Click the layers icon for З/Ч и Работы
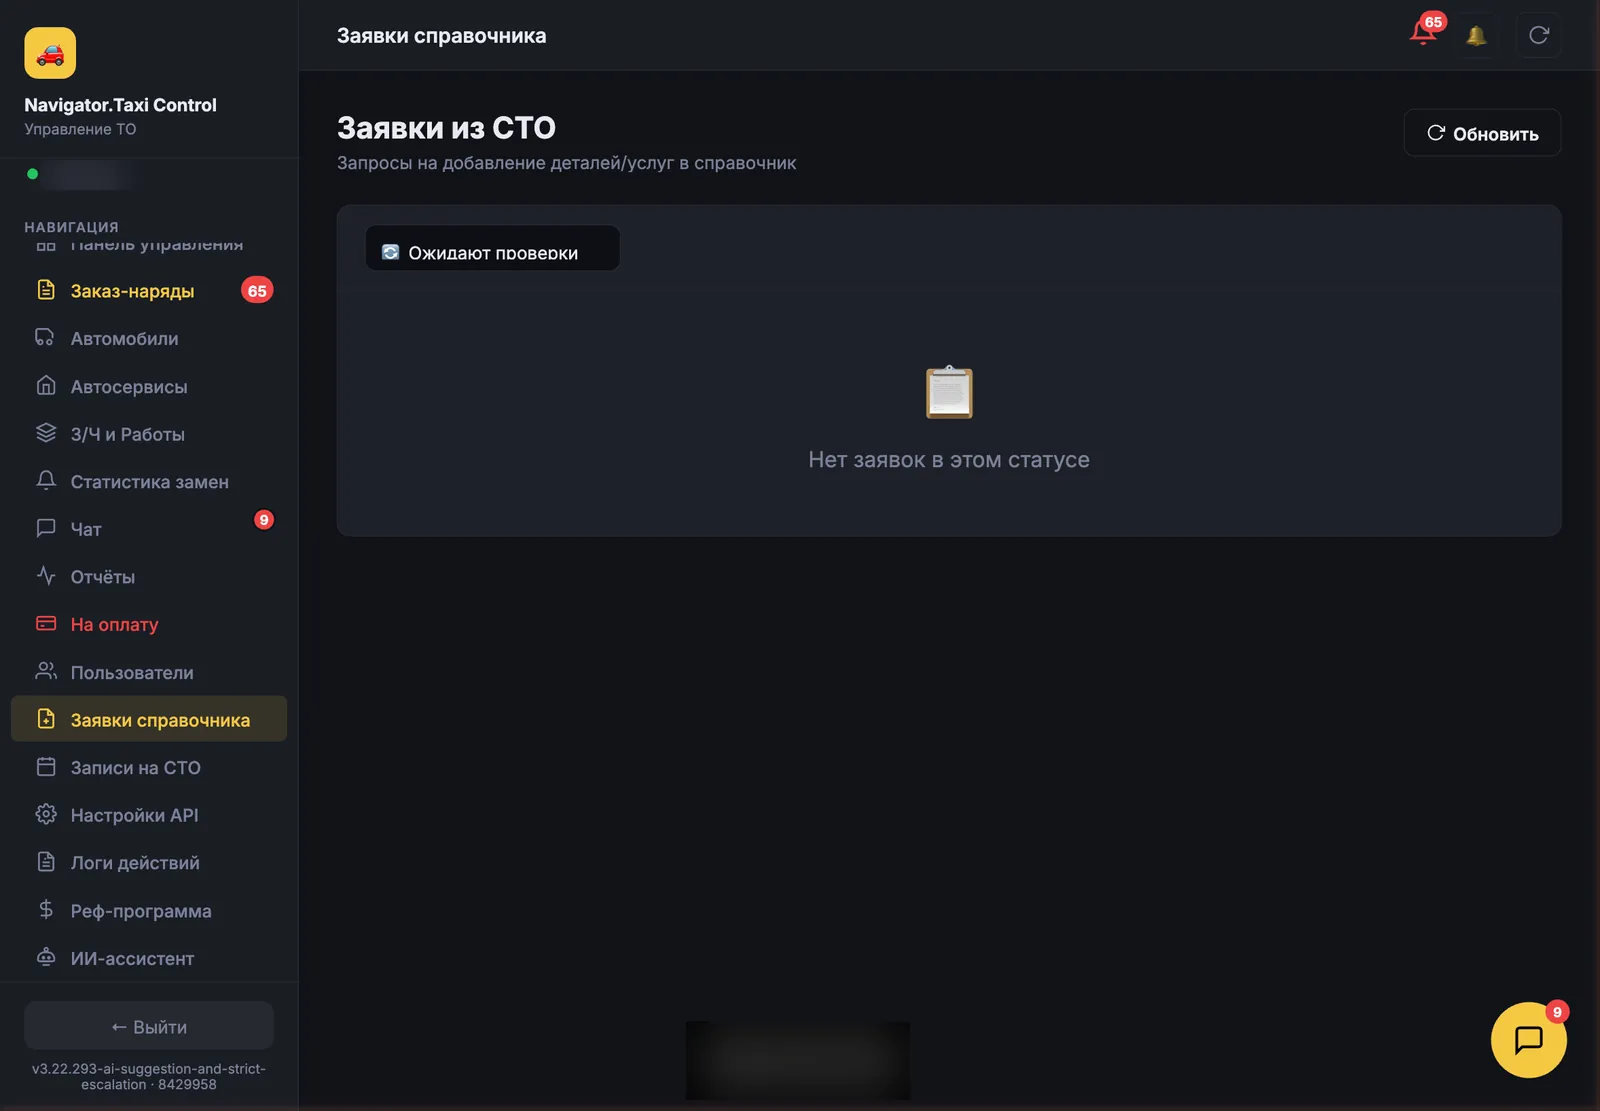 tap(46, 433)
